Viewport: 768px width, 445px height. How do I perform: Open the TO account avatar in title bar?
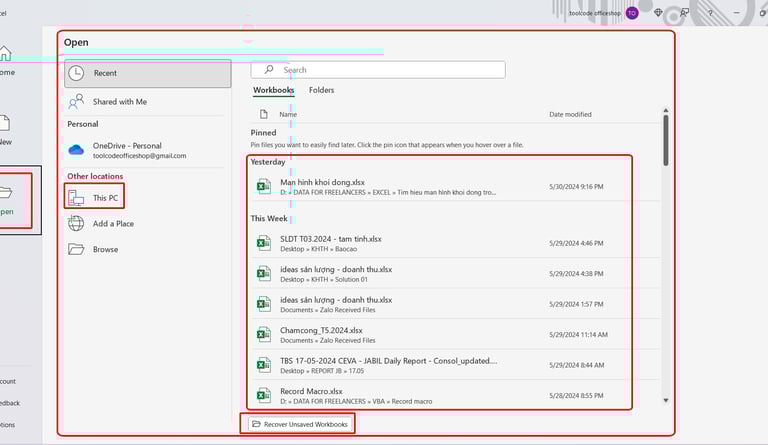(x=632, y=13)
